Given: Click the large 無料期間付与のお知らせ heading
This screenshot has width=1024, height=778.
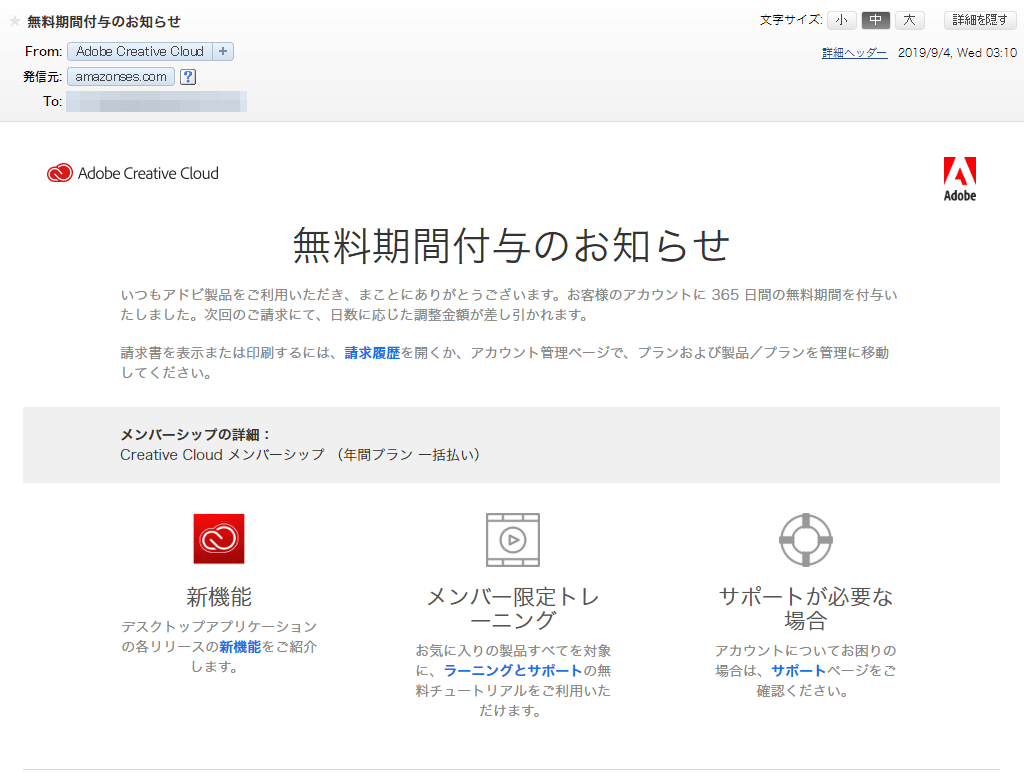Looking at the screenshot, I should 511,245.
